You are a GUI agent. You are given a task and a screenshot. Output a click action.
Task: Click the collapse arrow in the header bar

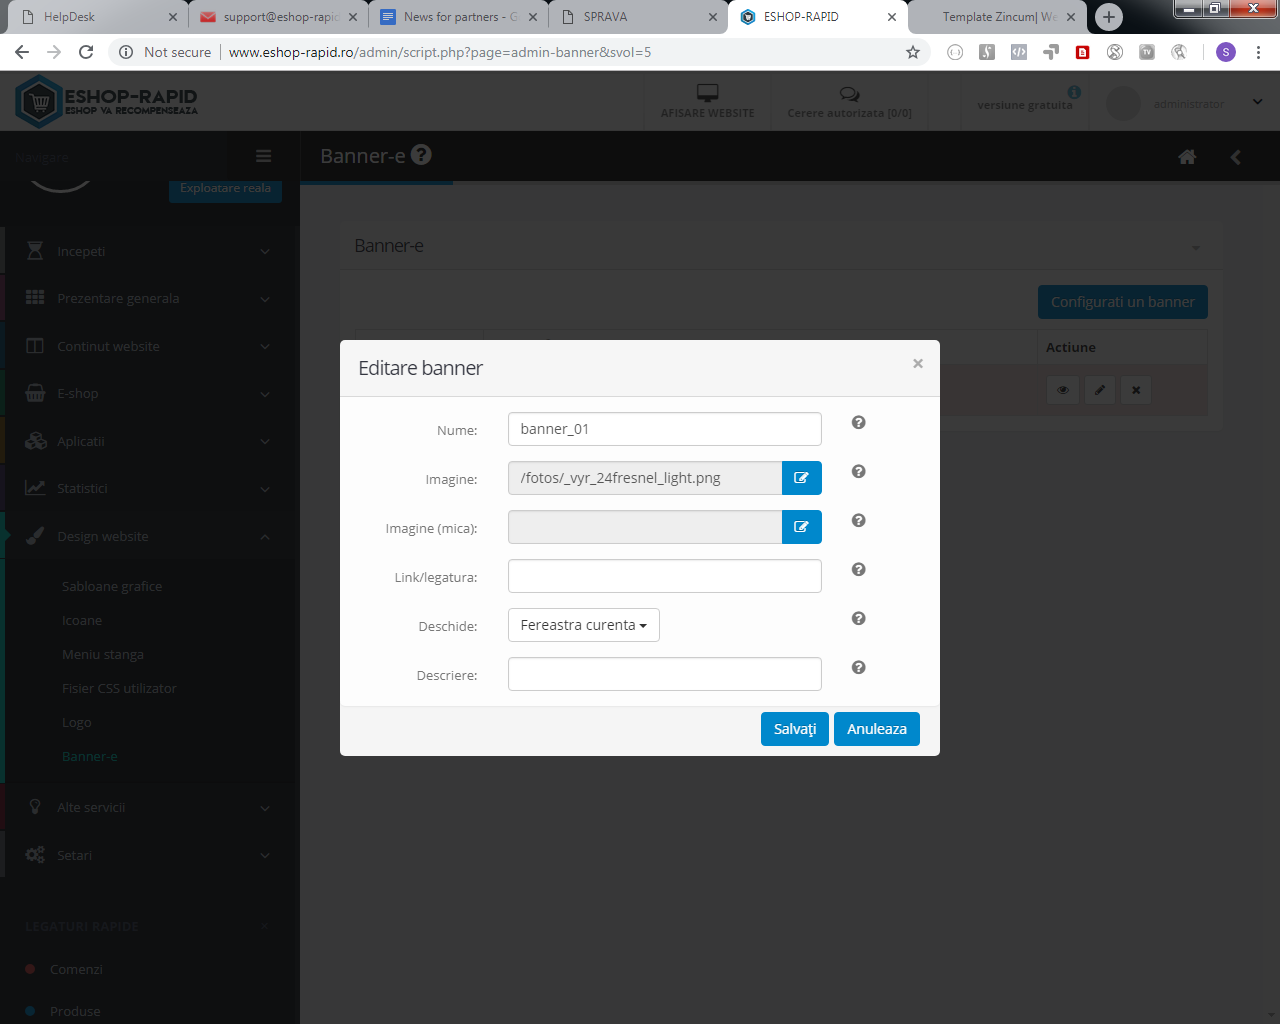(1236, 157)
